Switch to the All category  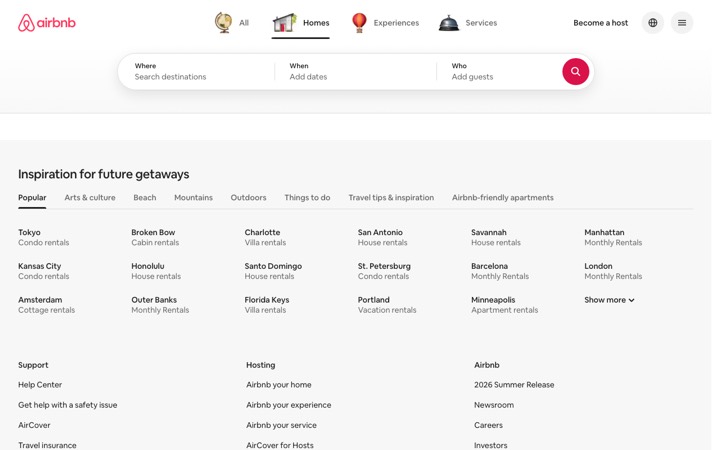click(x=244, y=23)
